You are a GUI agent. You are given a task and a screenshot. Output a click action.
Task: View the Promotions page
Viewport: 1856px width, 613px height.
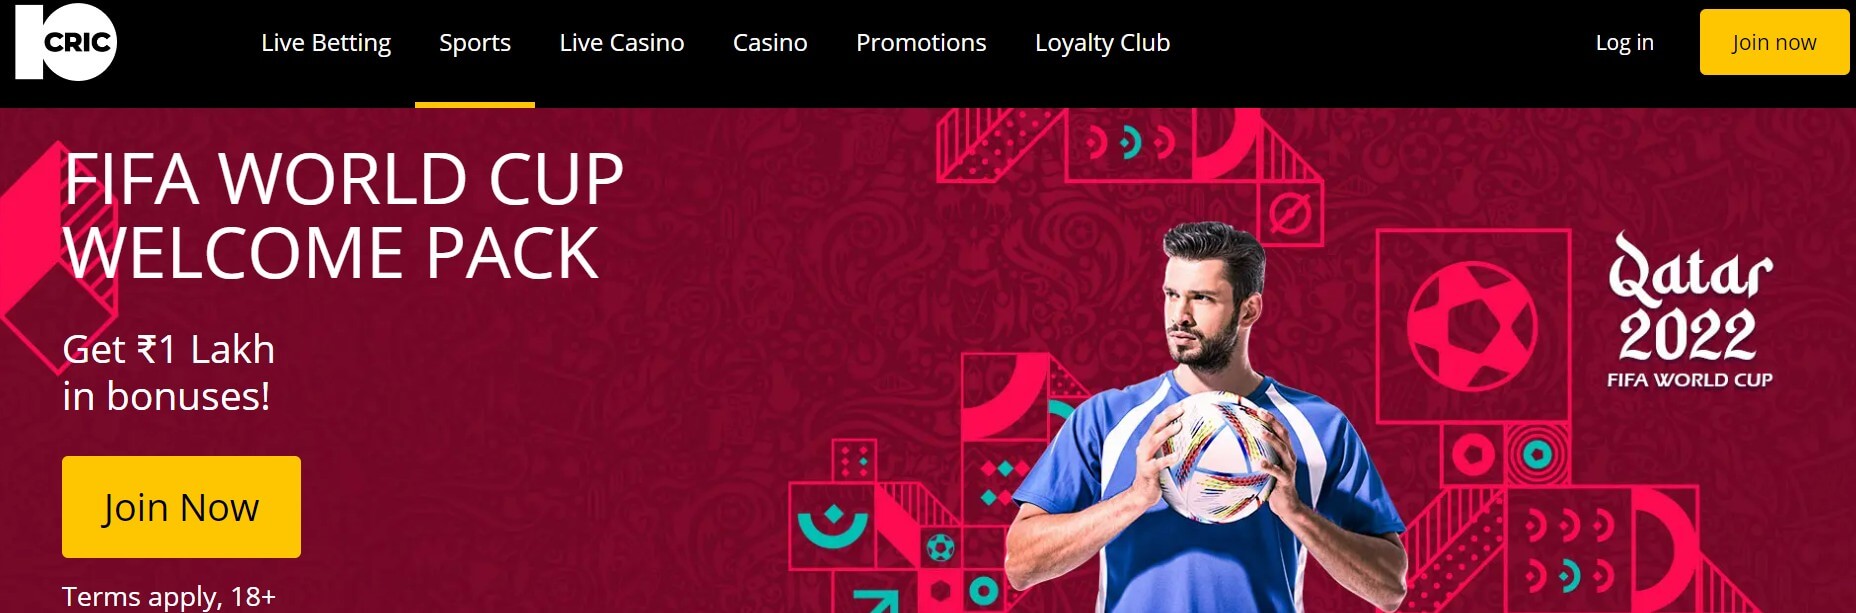(x=921, y=43)
